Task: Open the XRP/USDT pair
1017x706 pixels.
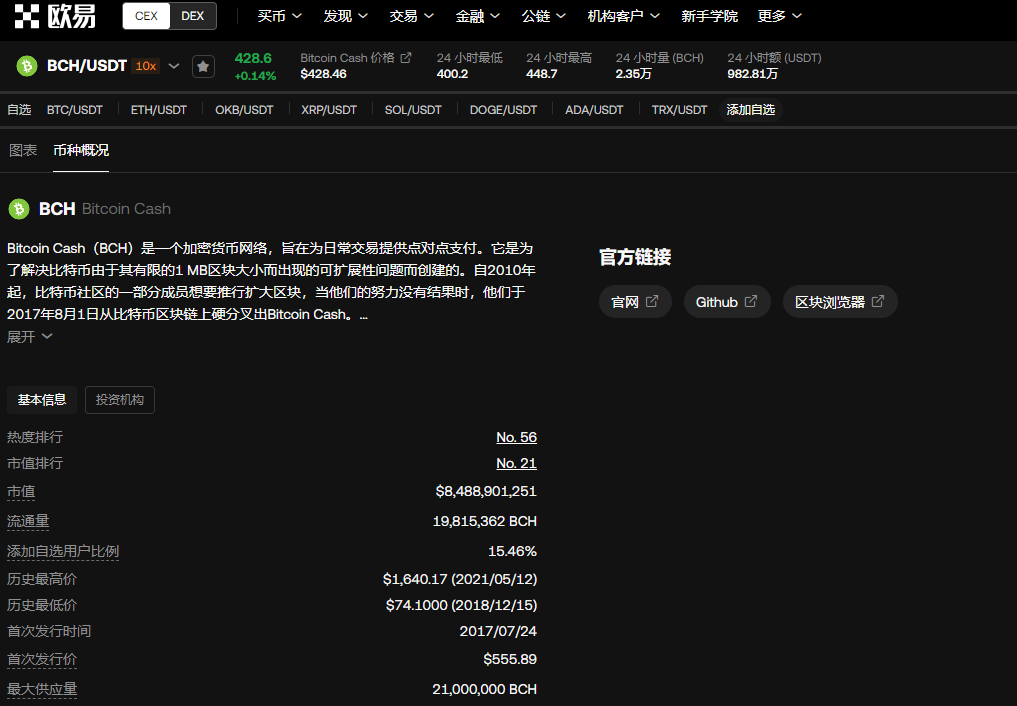Action: coord(329,110)
